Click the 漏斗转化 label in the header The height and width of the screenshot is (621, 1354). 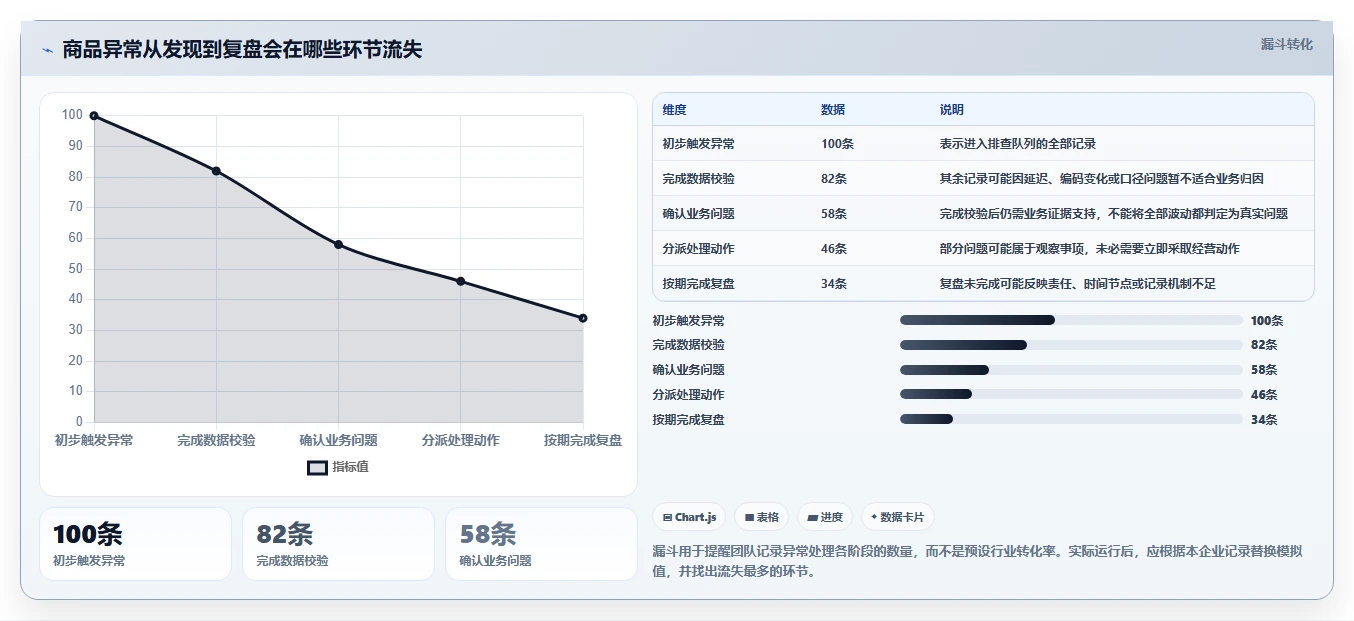click(x=1287, y=44)
